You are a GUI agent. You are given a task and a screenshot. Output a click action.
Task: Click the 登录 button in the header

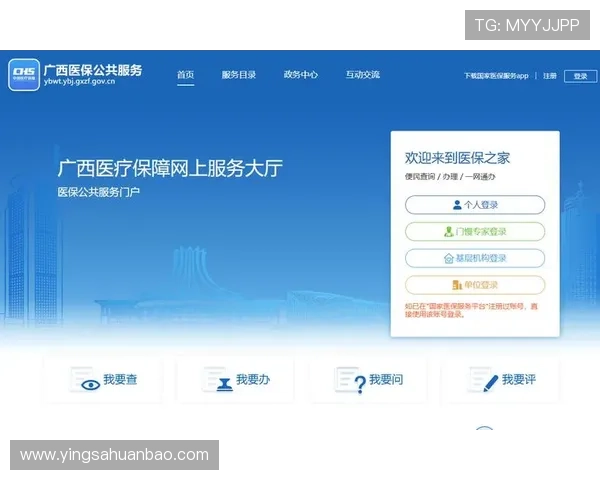click(580, 76)
